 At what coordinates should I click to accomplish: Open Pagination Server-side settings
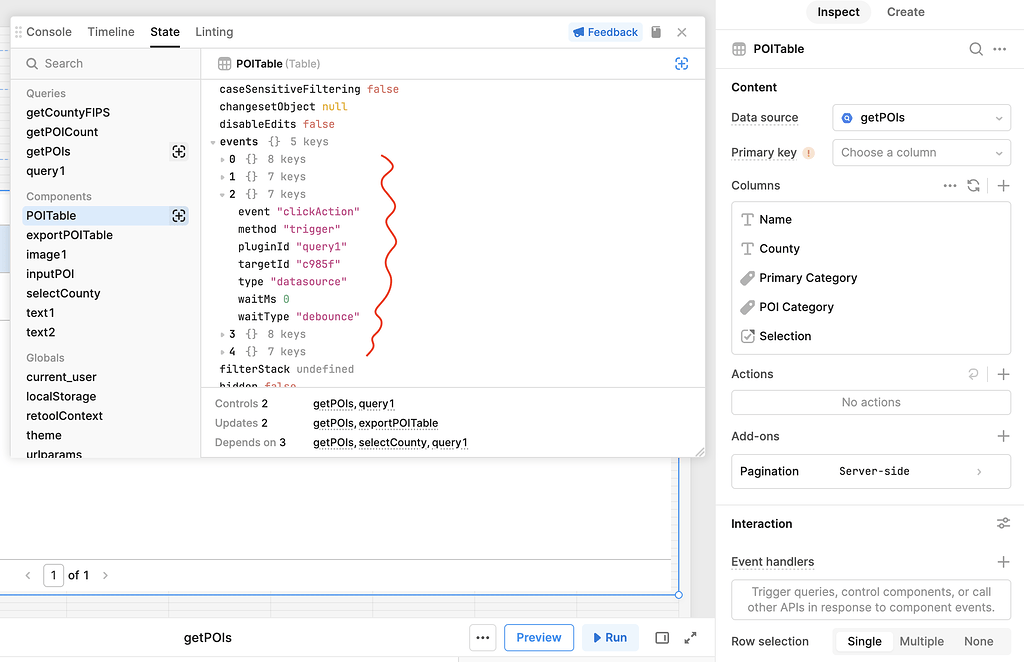[871, 471]
